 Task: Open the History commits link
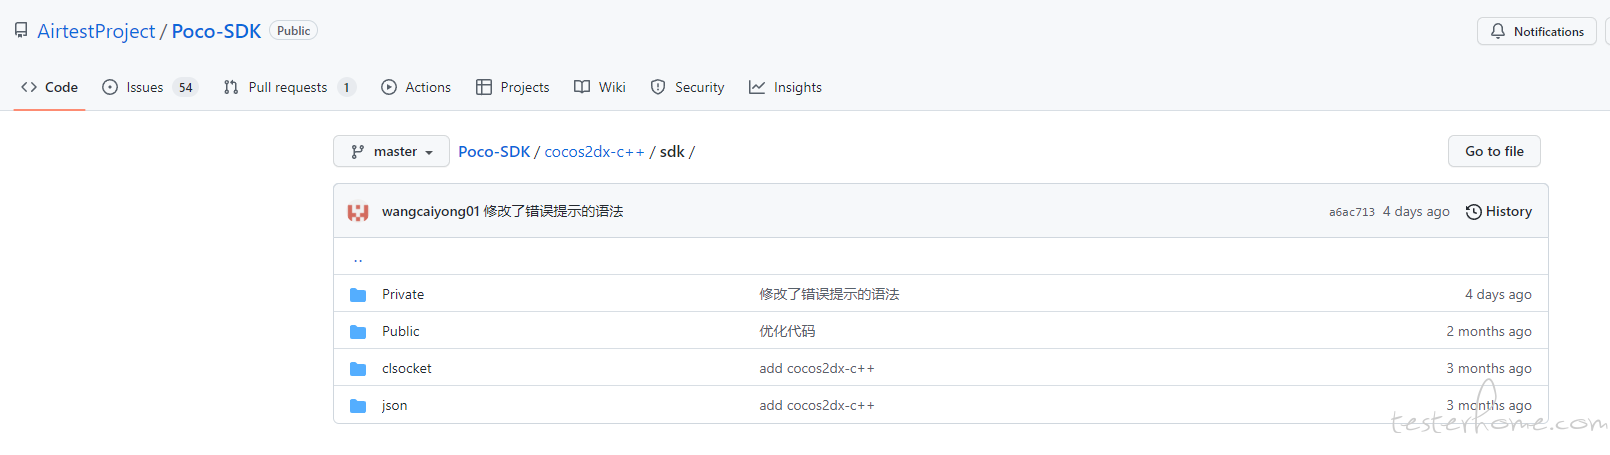coord(1499,211)
